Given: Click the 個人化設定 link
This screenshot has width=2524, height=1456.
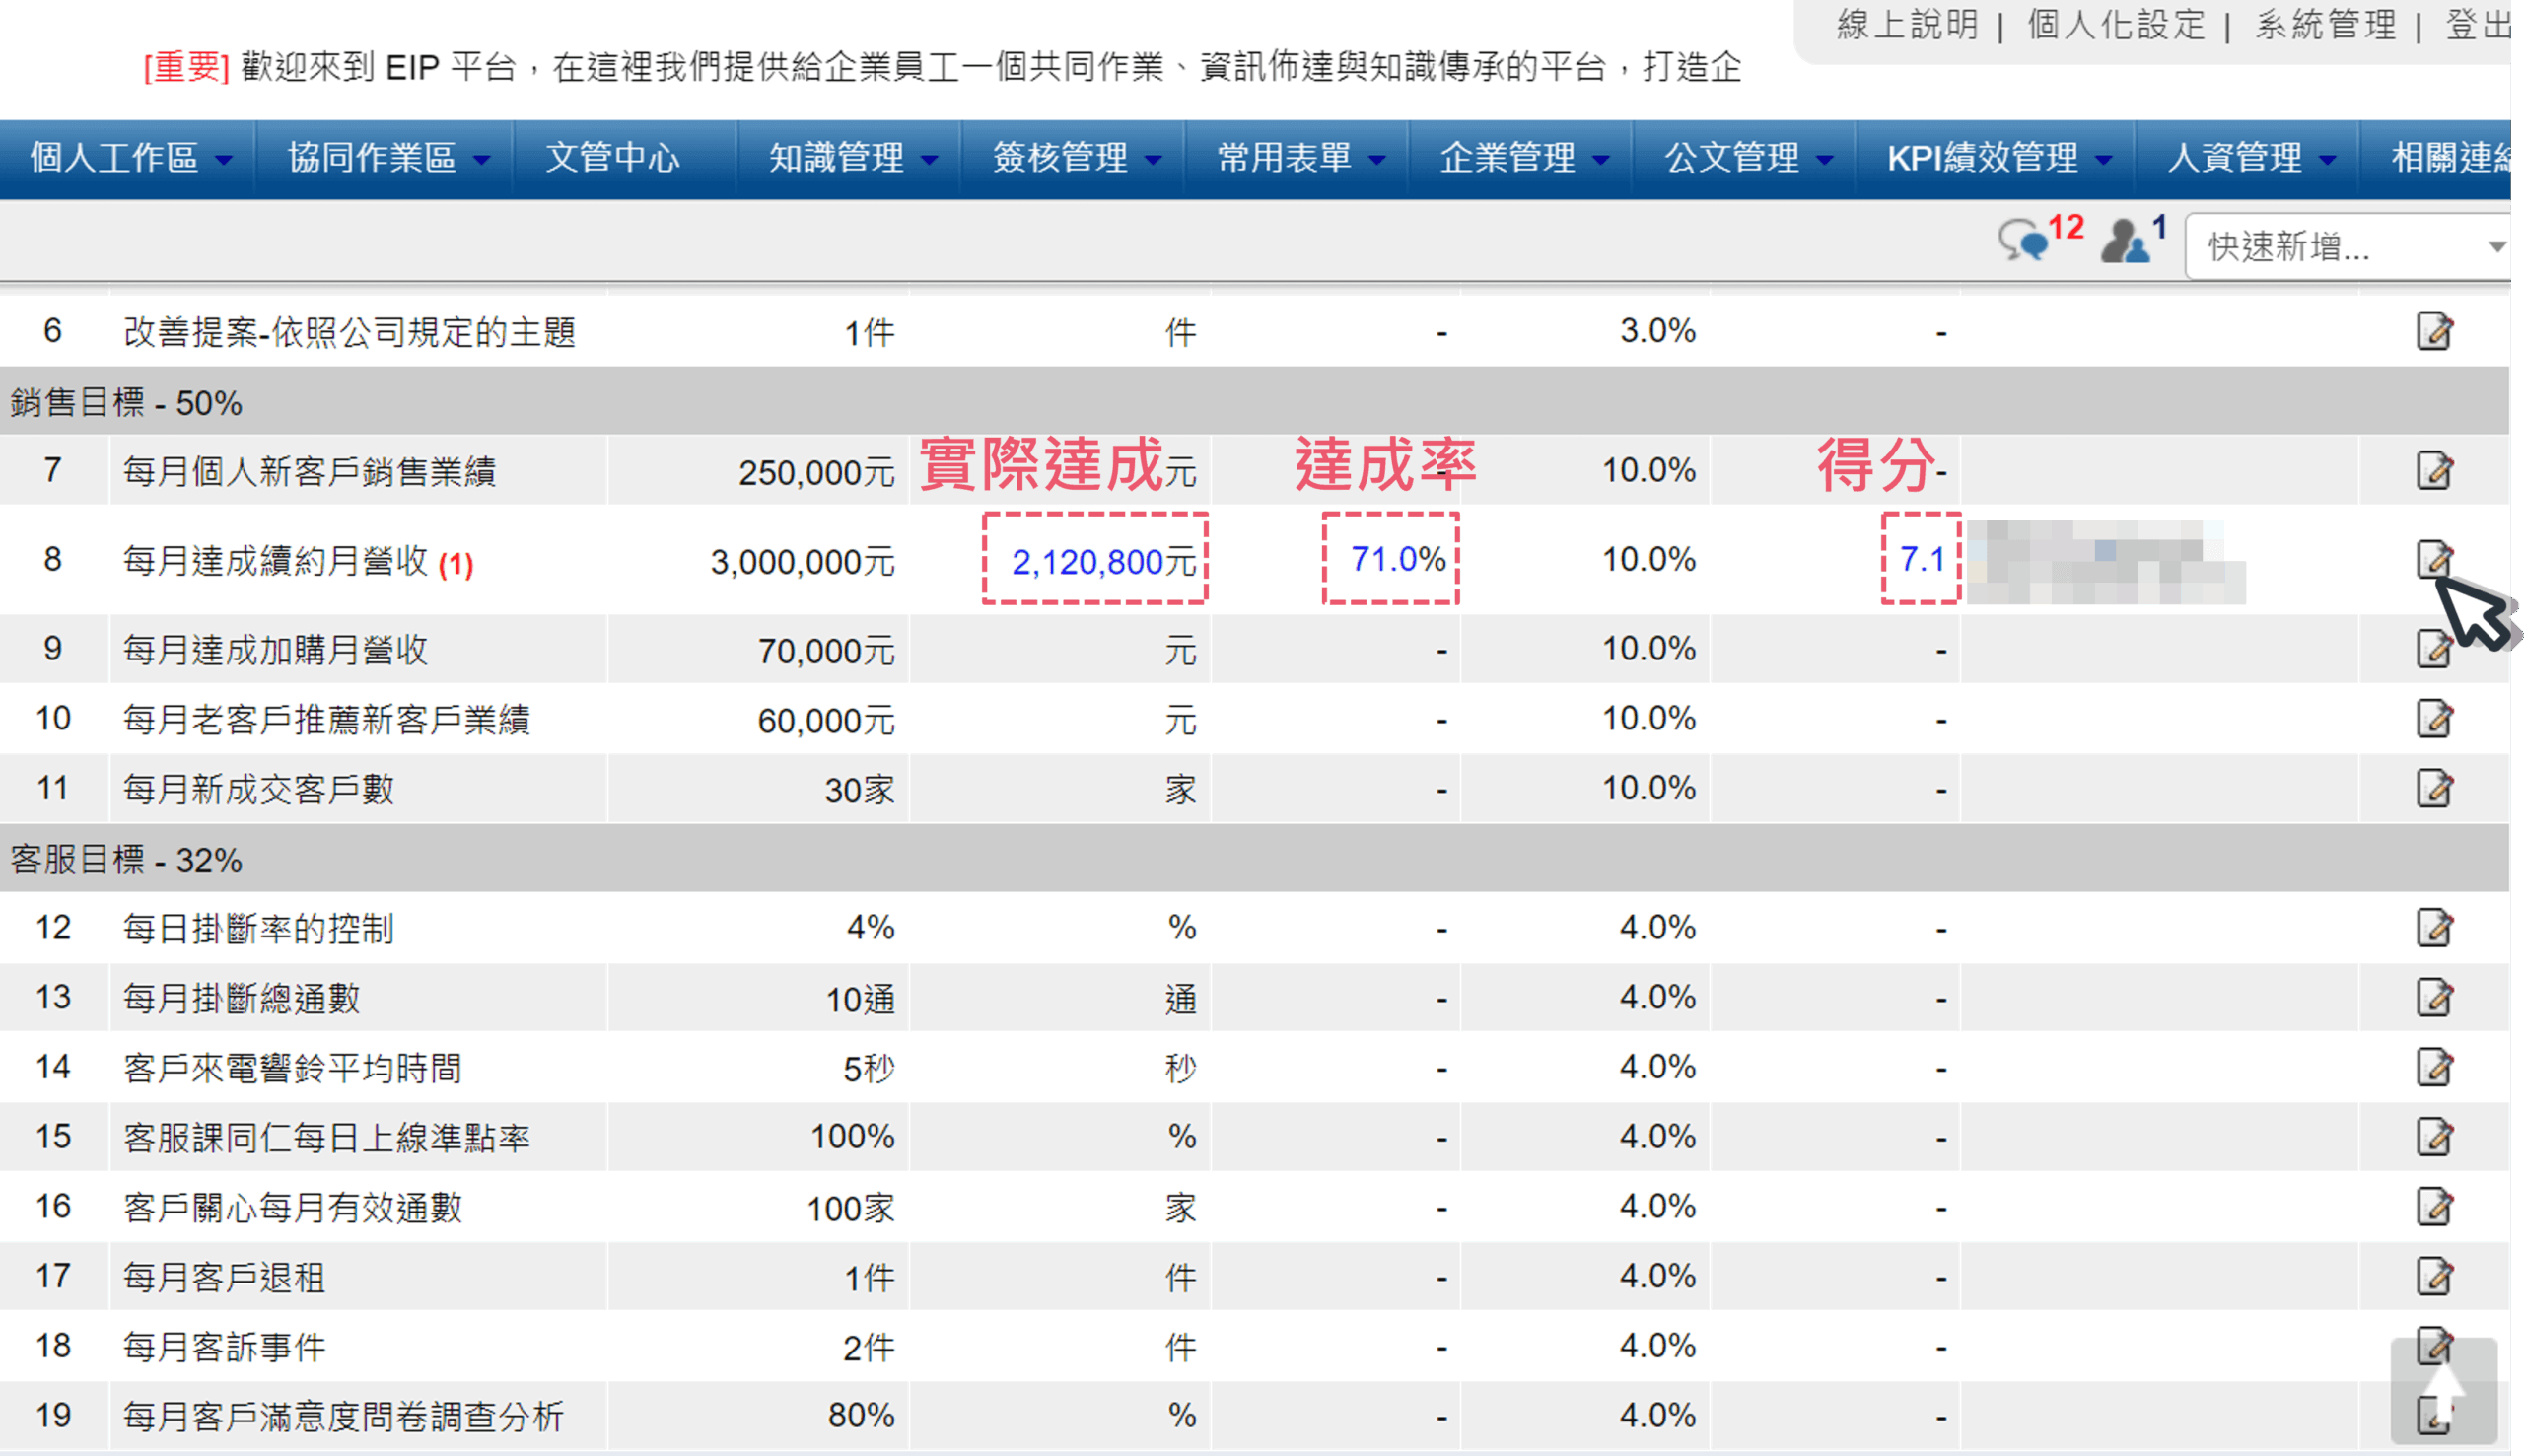Looking at the screenshot, I should click(x=2116, y=25).
